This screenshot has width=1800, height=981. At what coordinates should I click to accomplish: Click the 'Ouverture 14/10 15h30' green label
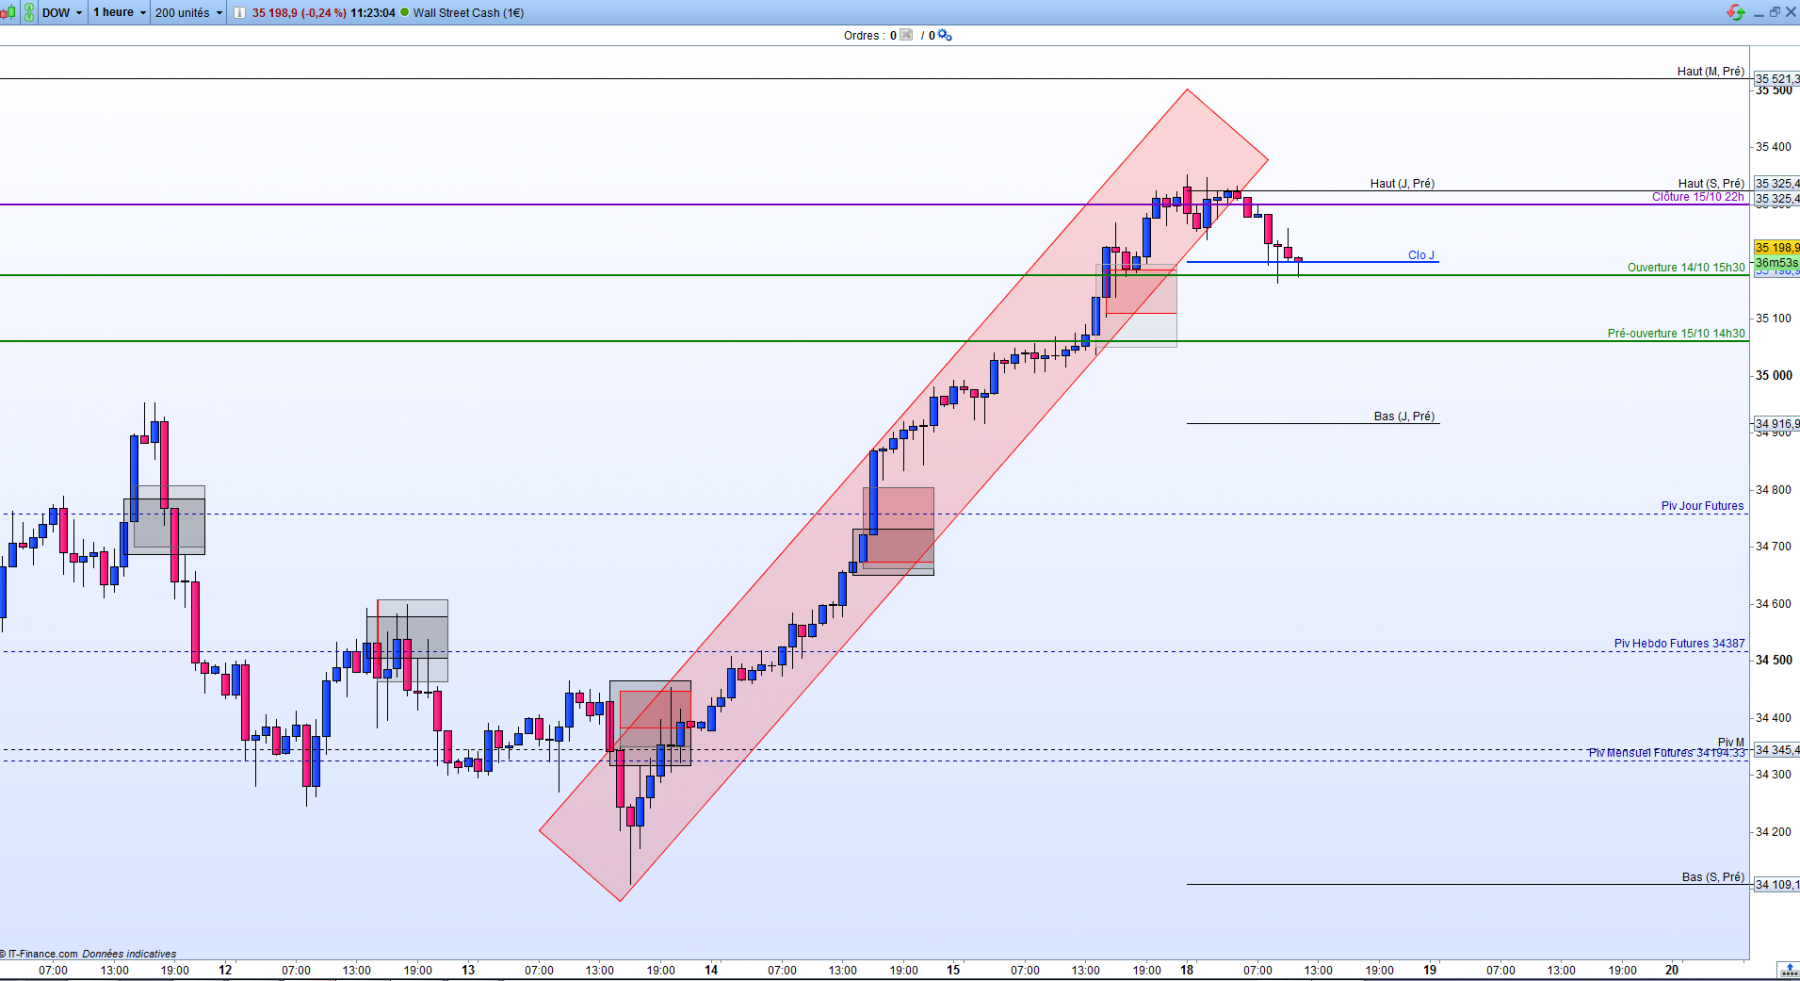1686,267
